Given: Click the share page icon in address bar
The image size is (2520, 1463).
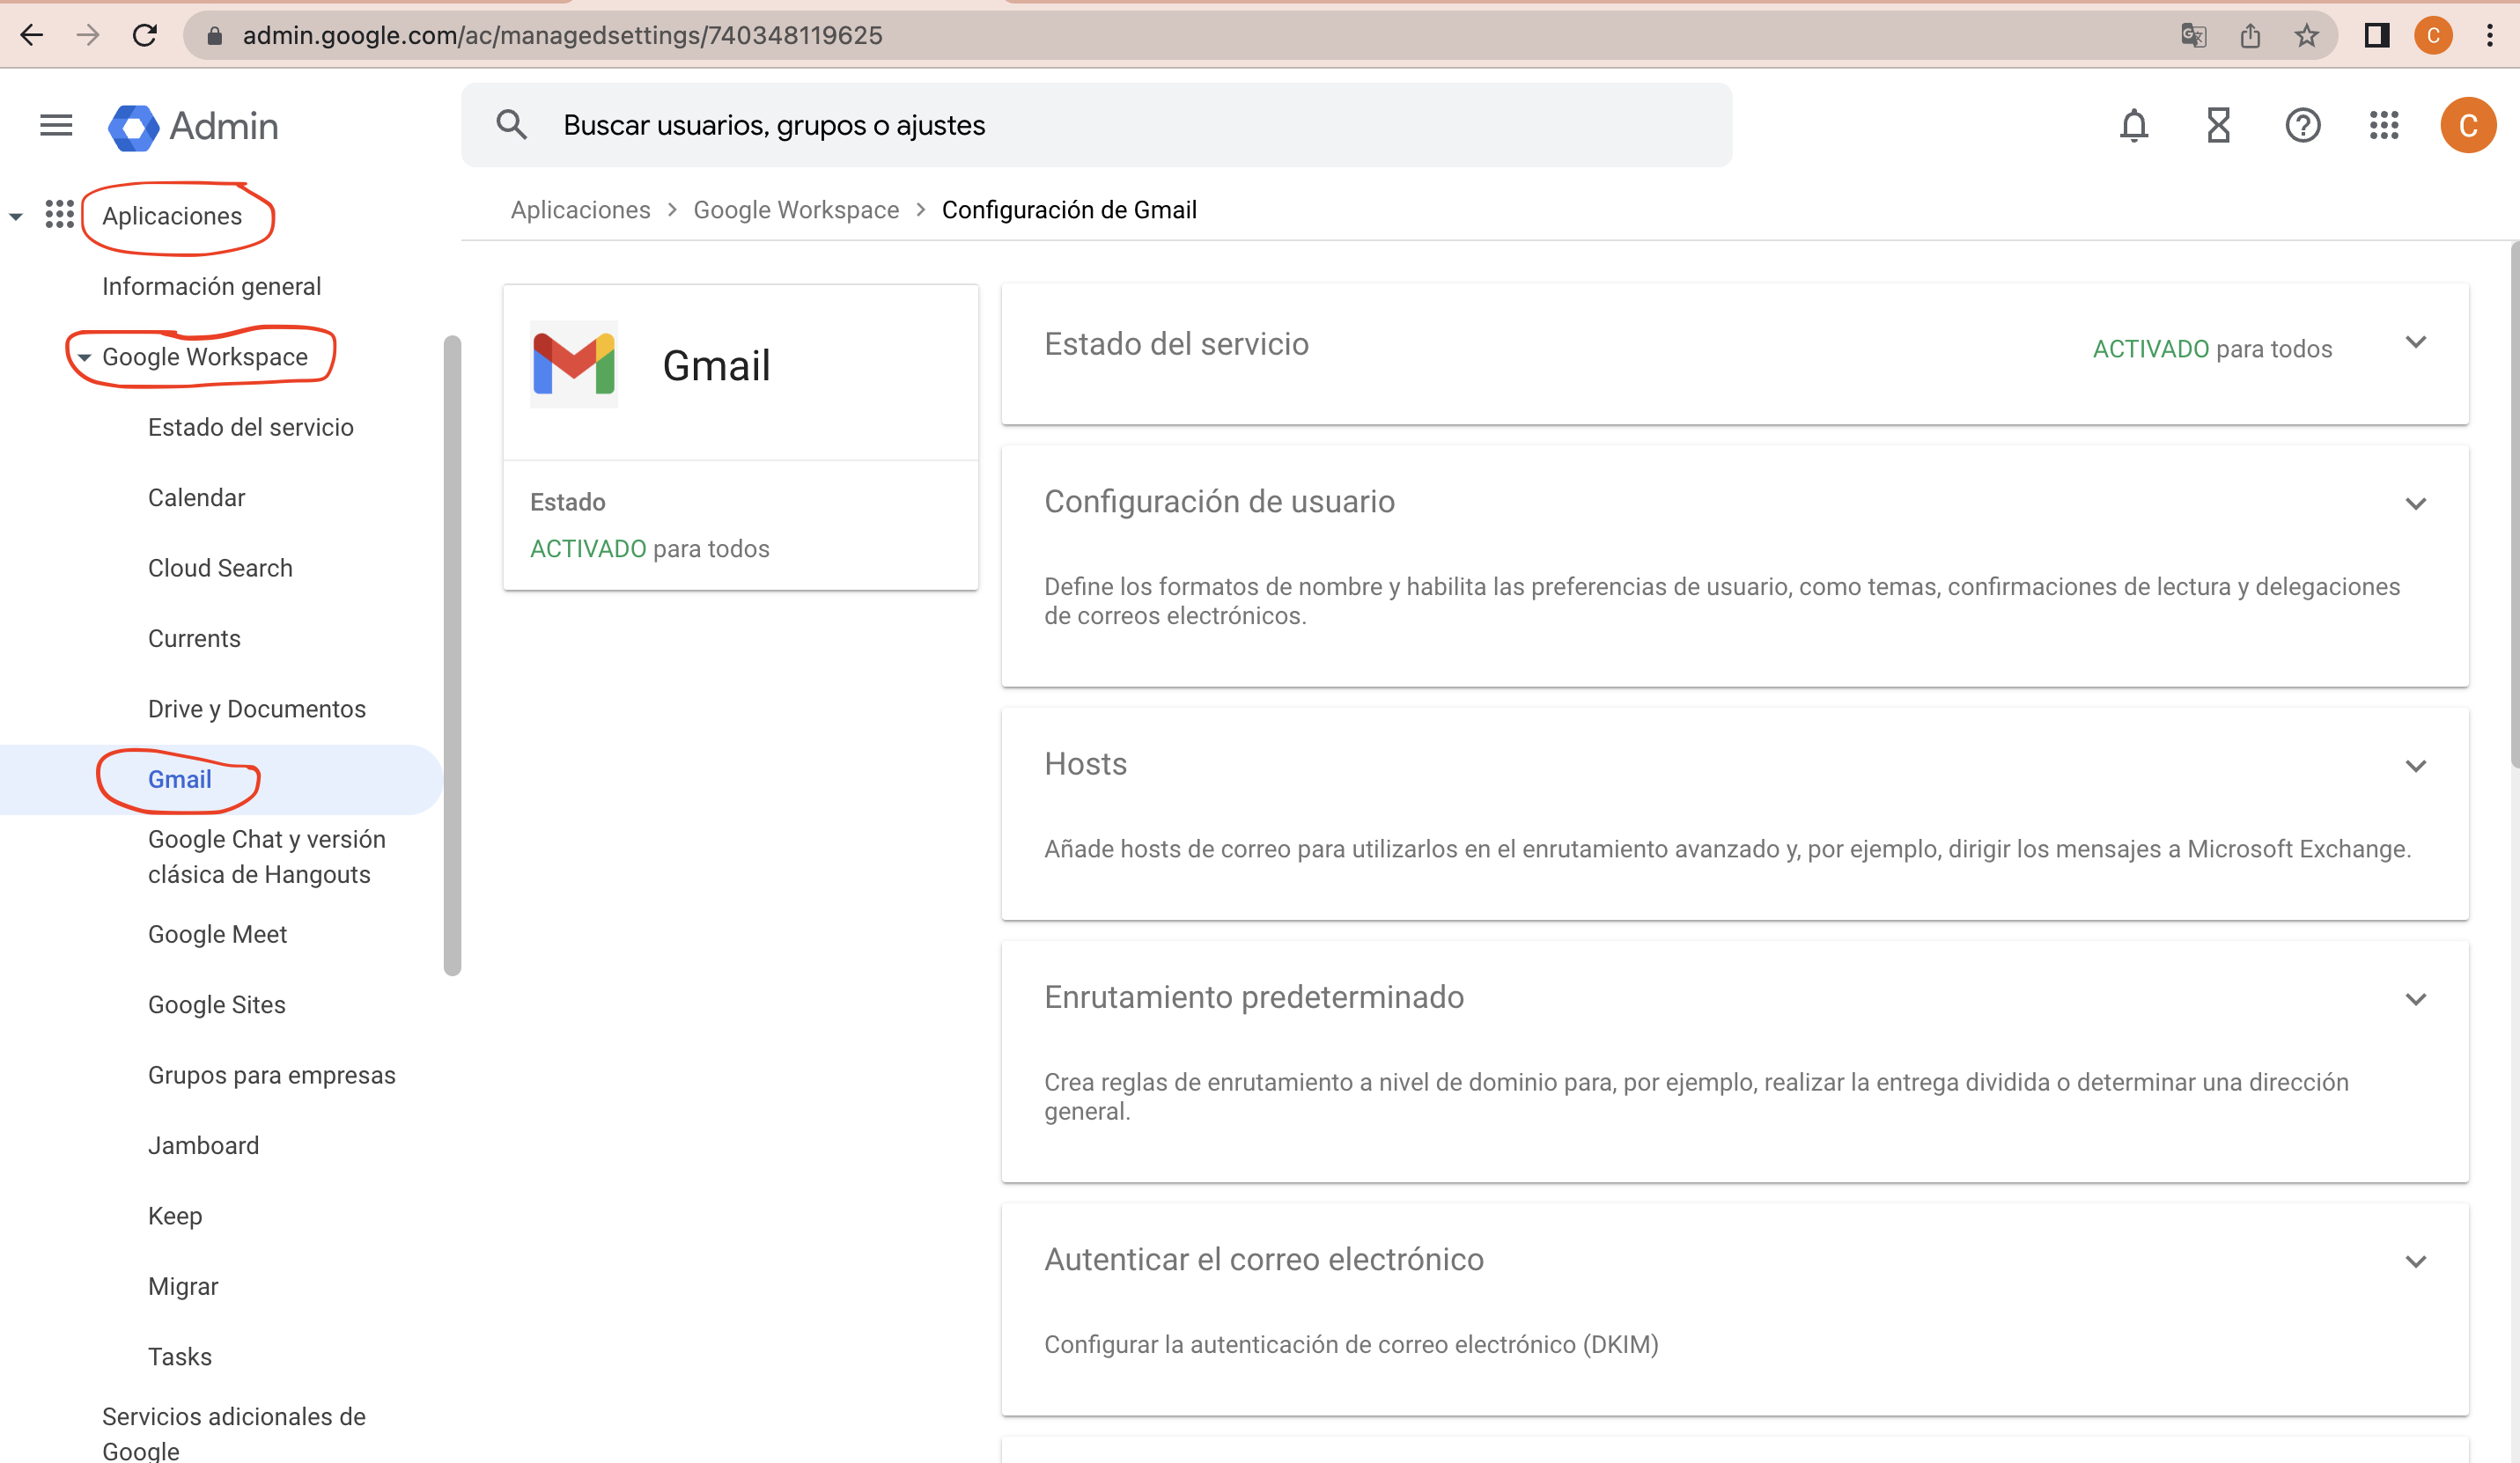Looking at the screenshot, I should pyautogui.click(x=2250, y=36).
